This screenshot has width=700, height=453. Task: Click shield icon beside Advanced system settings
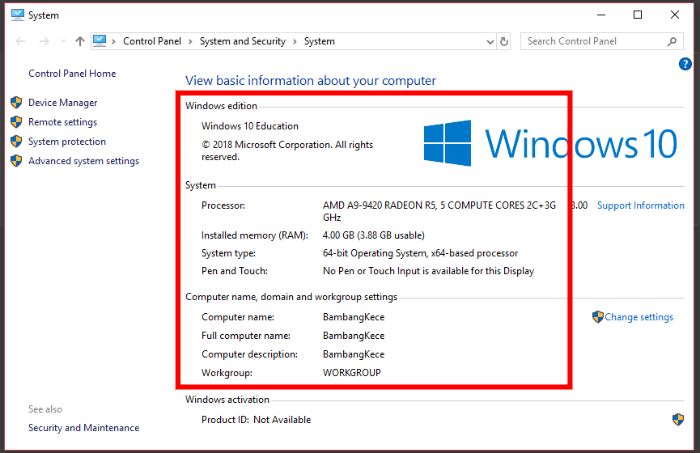click(17, 161)
